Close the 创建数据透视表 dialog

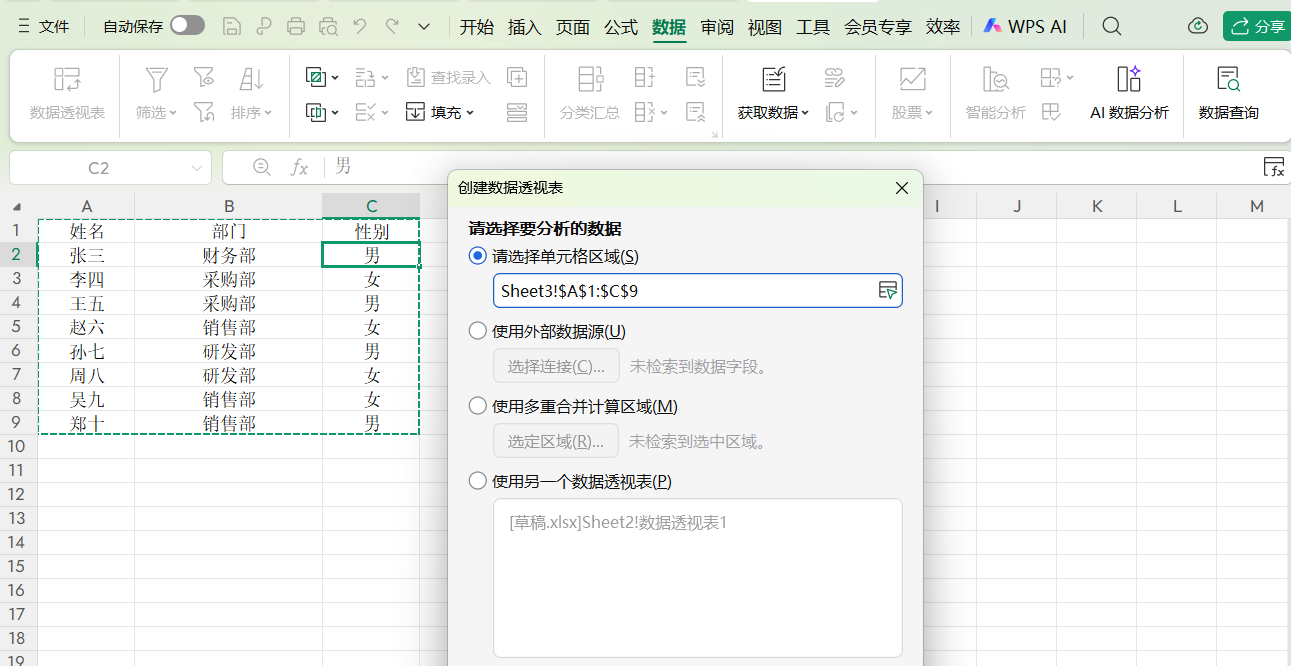(x=901, y=188)
